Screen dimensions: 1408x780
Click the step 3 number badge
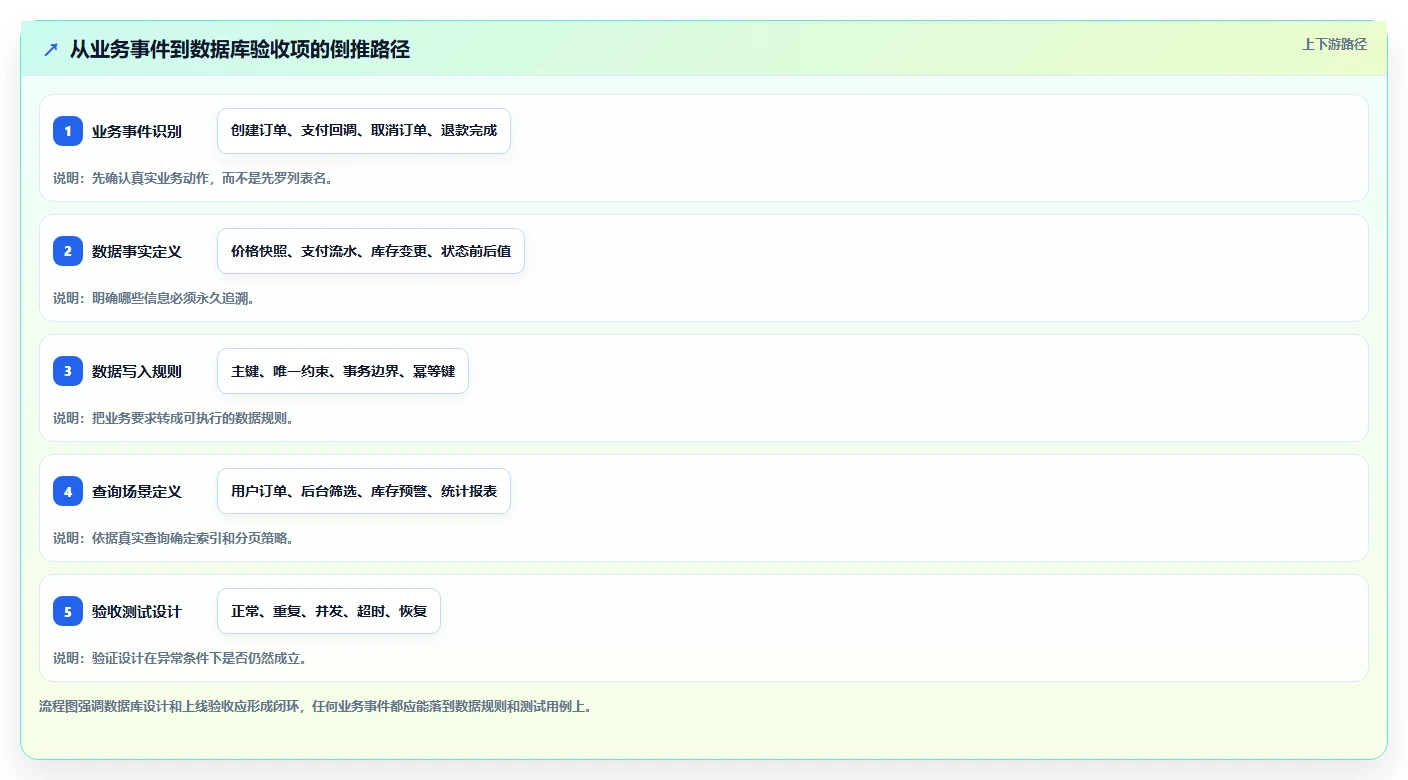[x=68, y=371]
